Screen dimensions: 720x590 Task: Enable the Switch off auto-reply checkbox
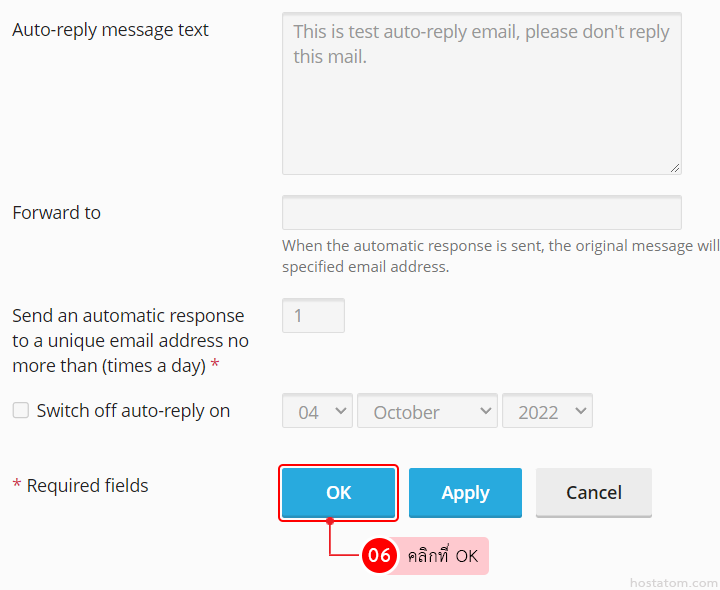[21, 410]
